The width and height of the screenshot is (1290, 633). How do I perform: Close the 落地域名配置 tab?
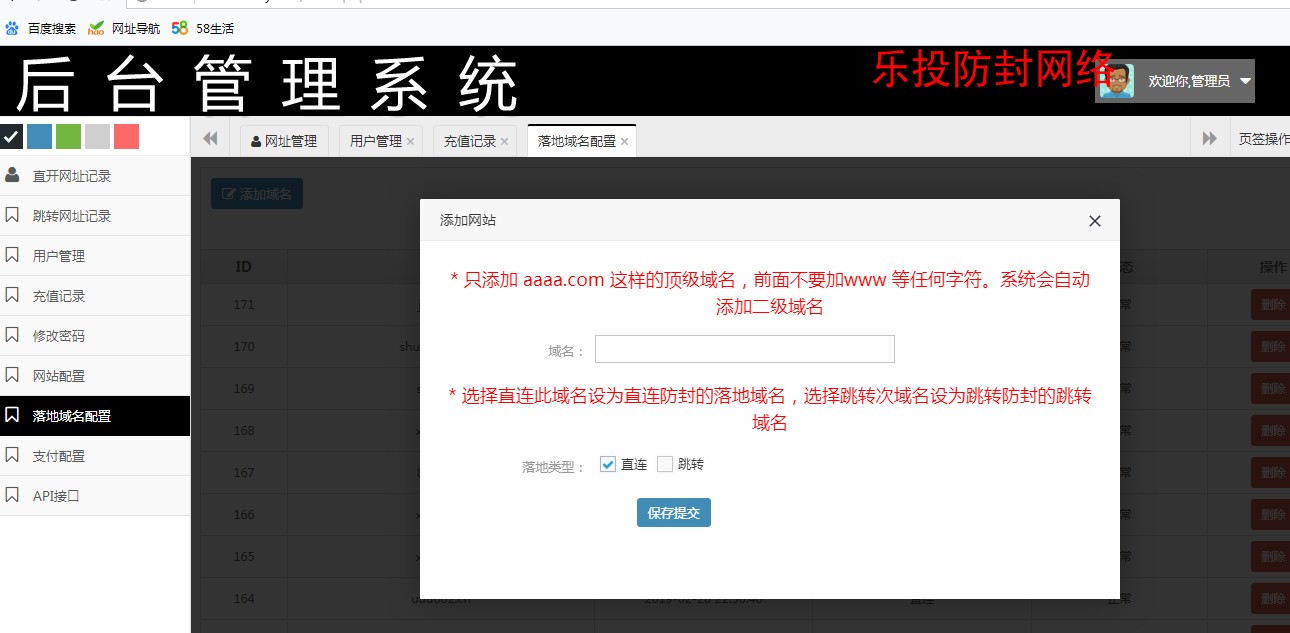(624, 142)
